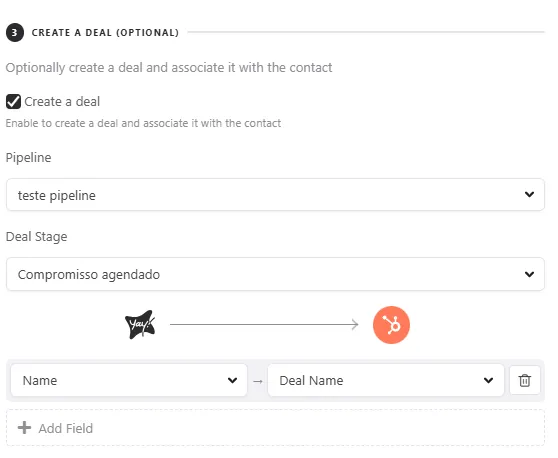Click the CREATE A DEAL (OPTIONAL) section heading
Viewport: 558px width, 458px height.
[105, 33]
